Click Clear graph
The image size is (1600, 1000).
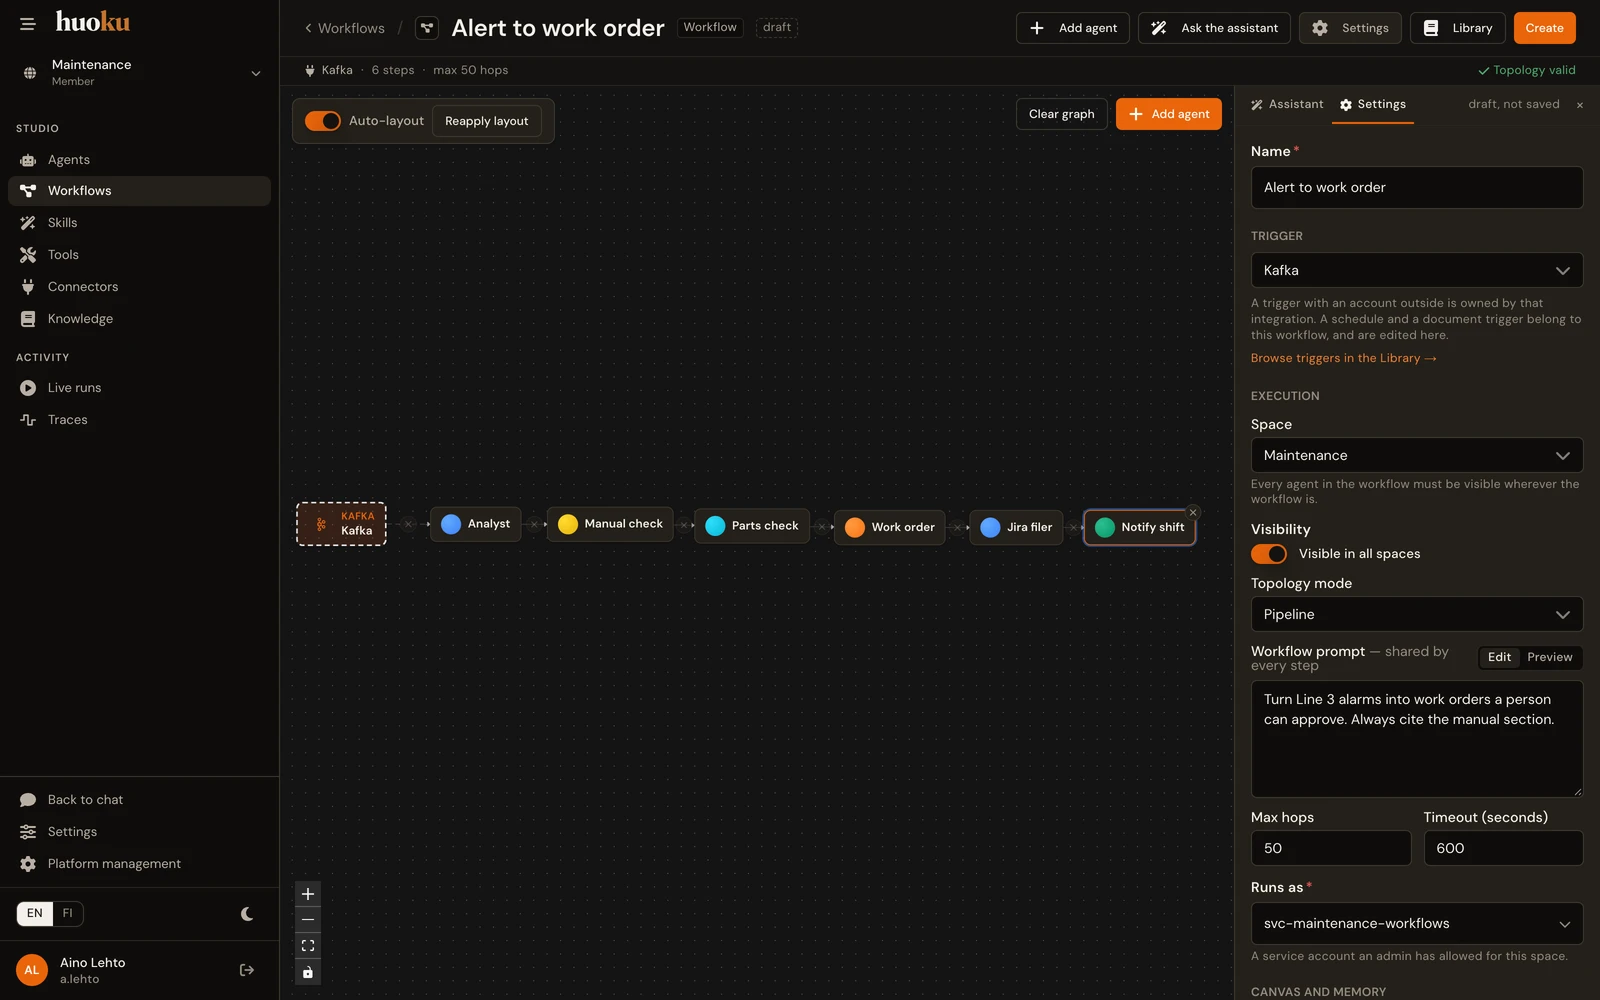pos(1062,114)
